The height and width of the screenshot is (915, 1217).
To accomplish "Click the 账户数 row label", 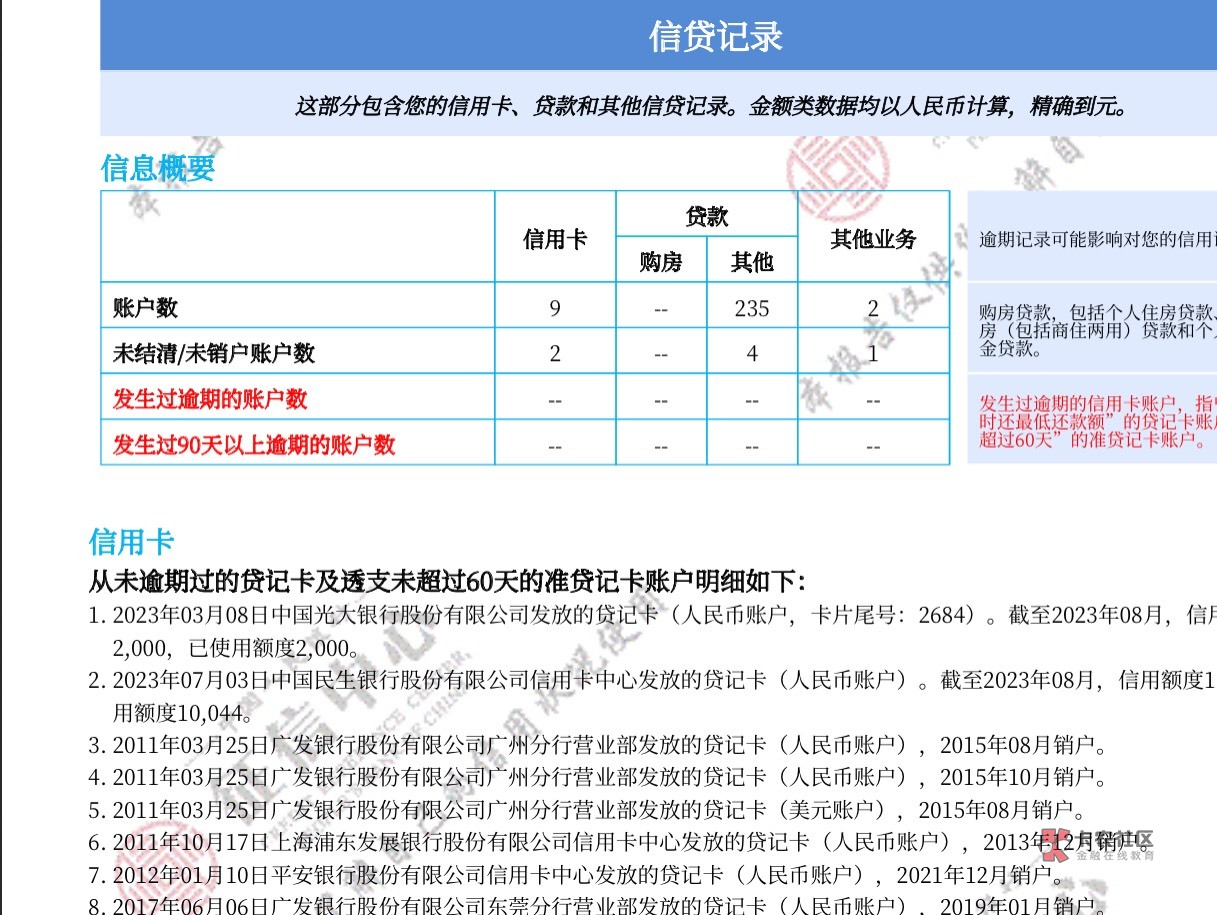I will click(x=146, y=308).
